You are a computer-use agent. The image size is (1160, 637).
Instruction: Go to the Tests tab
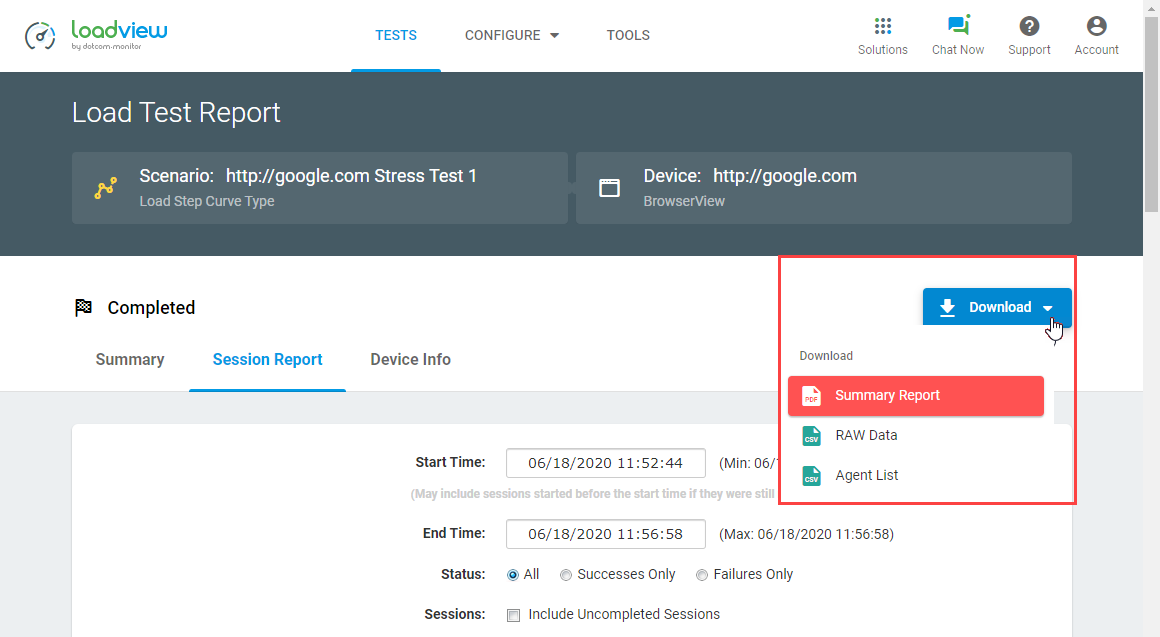pyautogui.click(x=396, y=36)
